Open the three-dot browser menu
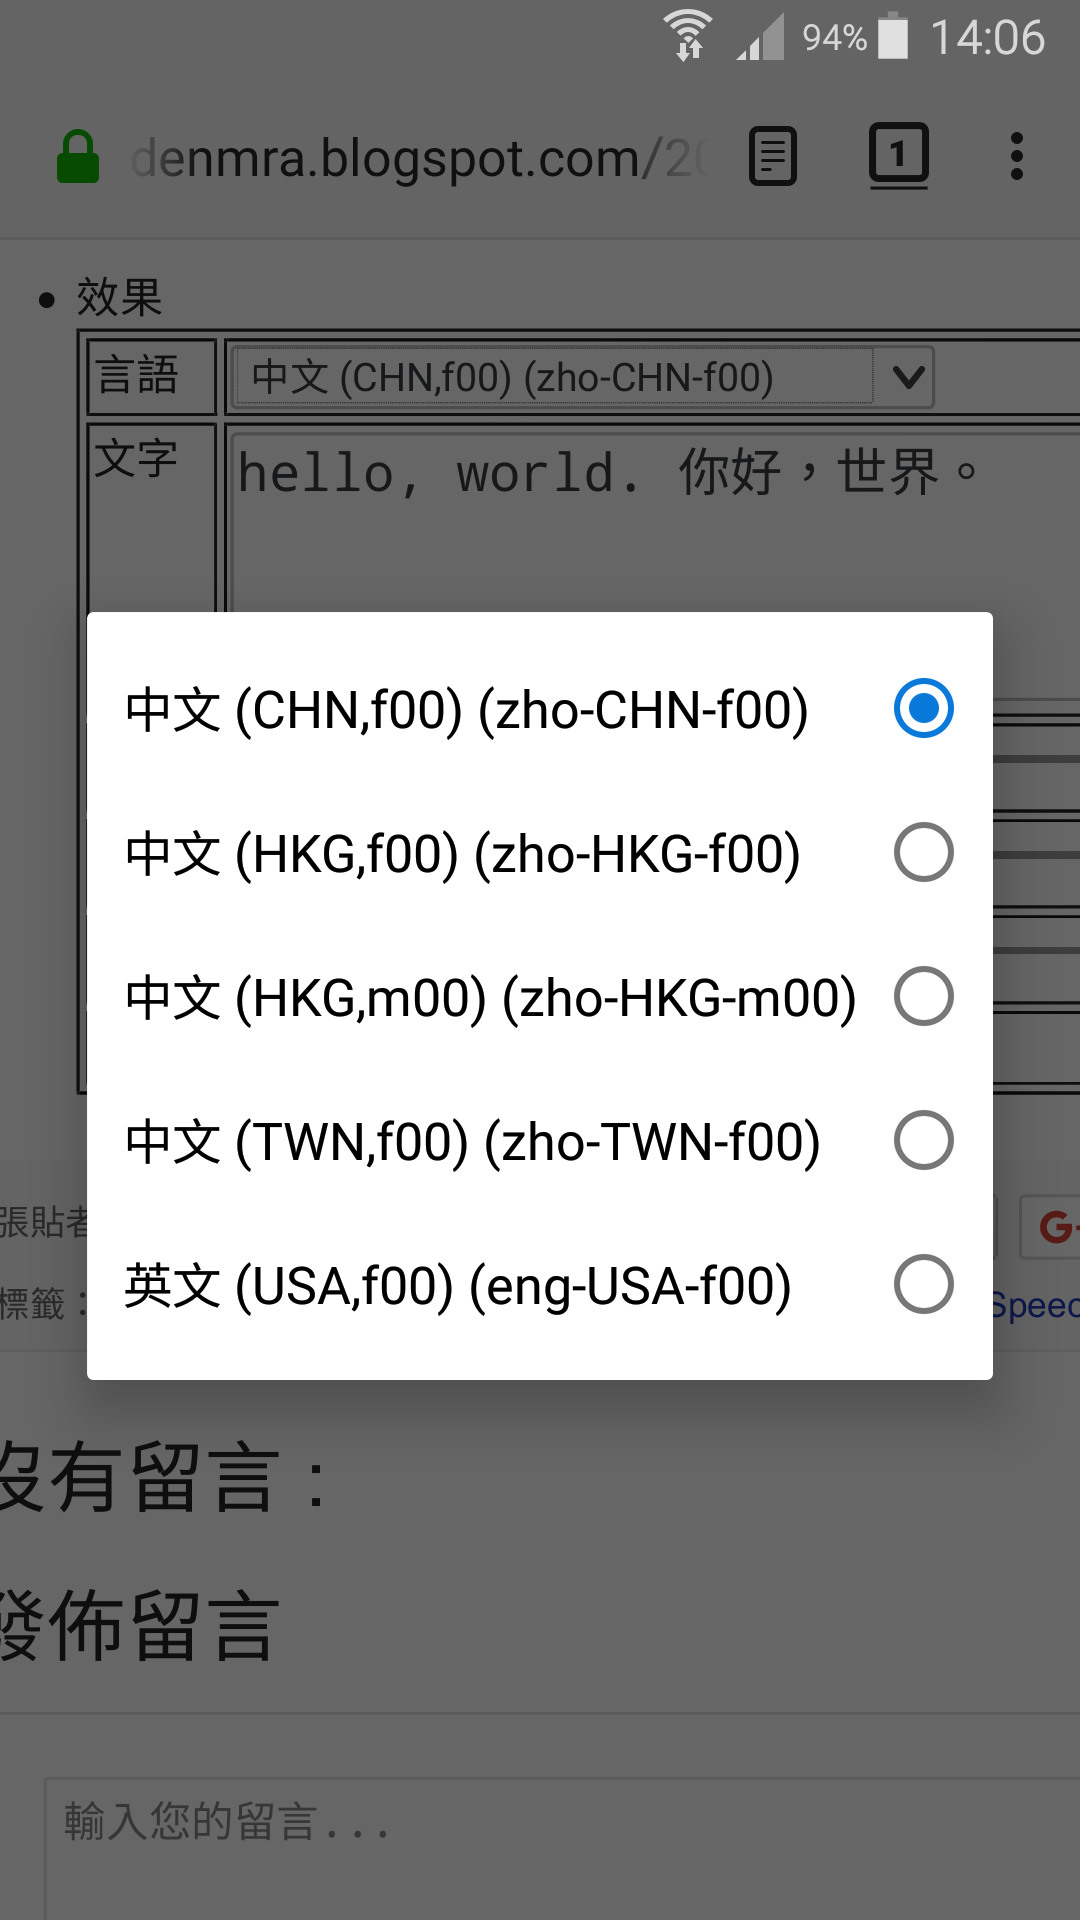The height and width of the screenshot is (1920, 1080). 1017,157
